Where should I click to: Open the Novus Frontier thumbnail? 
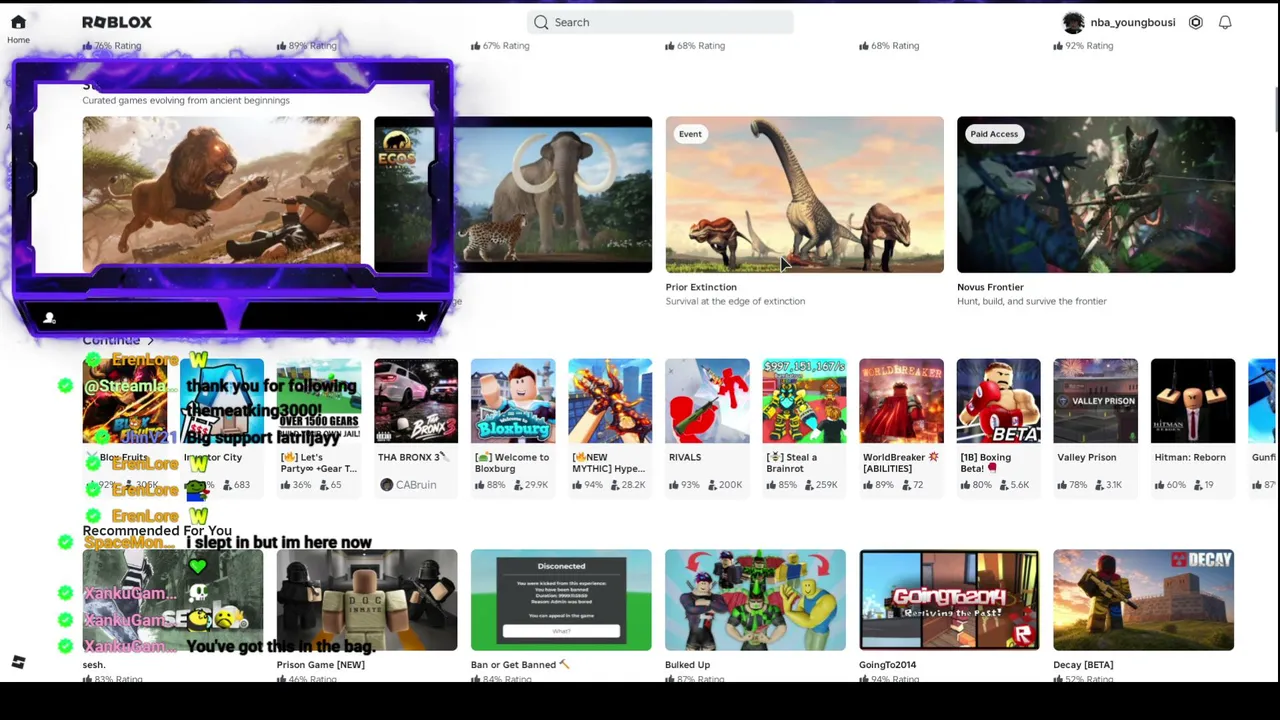1096,194
